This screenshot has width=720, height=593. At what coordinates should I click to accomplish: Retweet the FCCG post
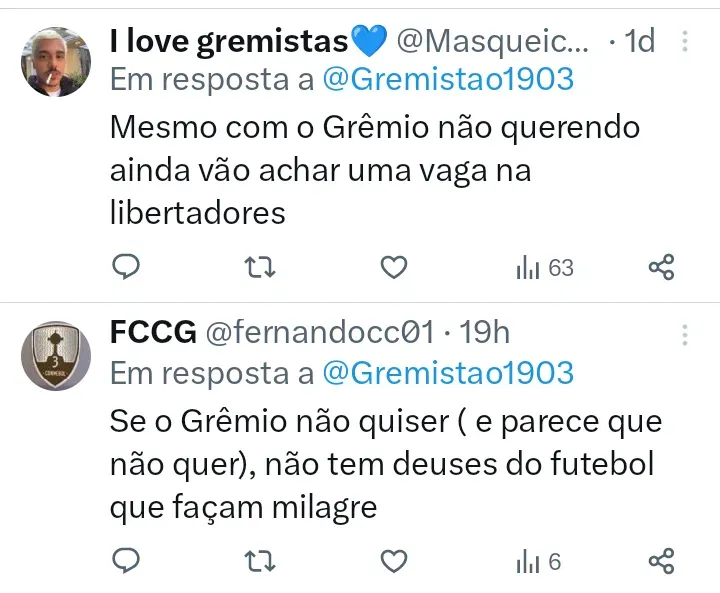pyautogui.click(x=260, y=561)
